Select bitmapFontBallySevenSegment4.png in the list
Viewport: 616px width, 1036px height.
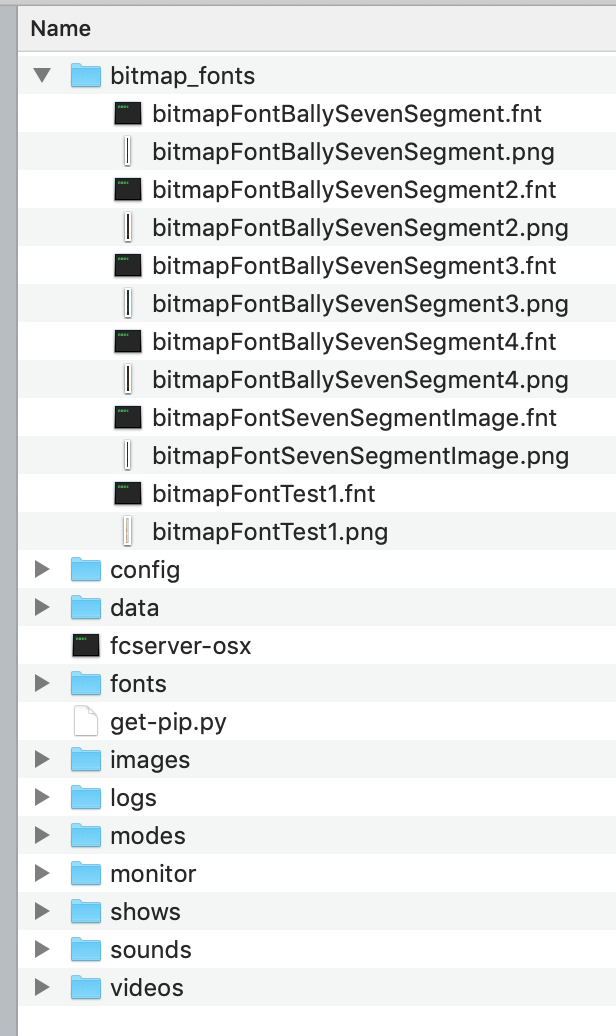[360, 380]
